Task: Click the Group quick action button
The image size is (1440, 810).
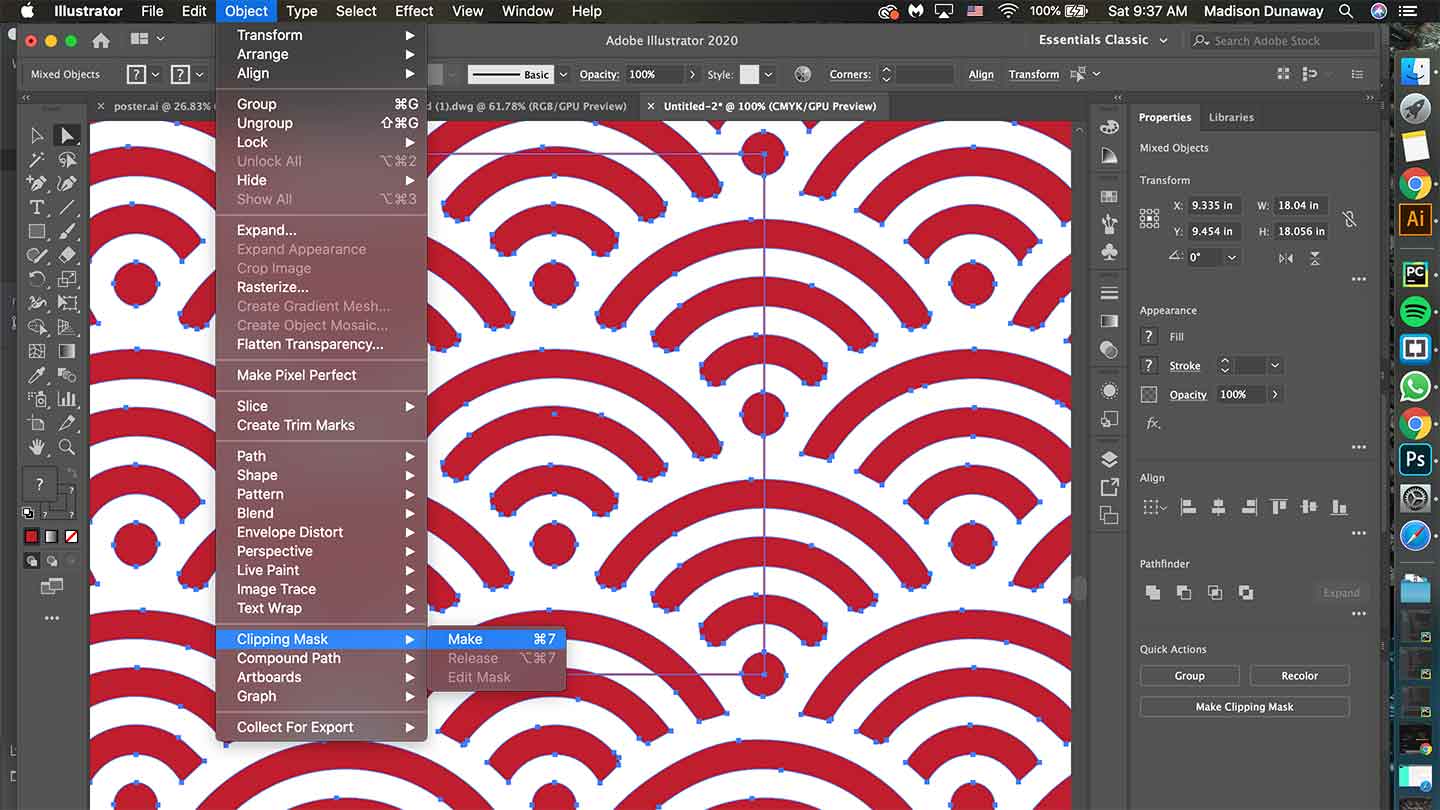Action: click(1190, 676)
